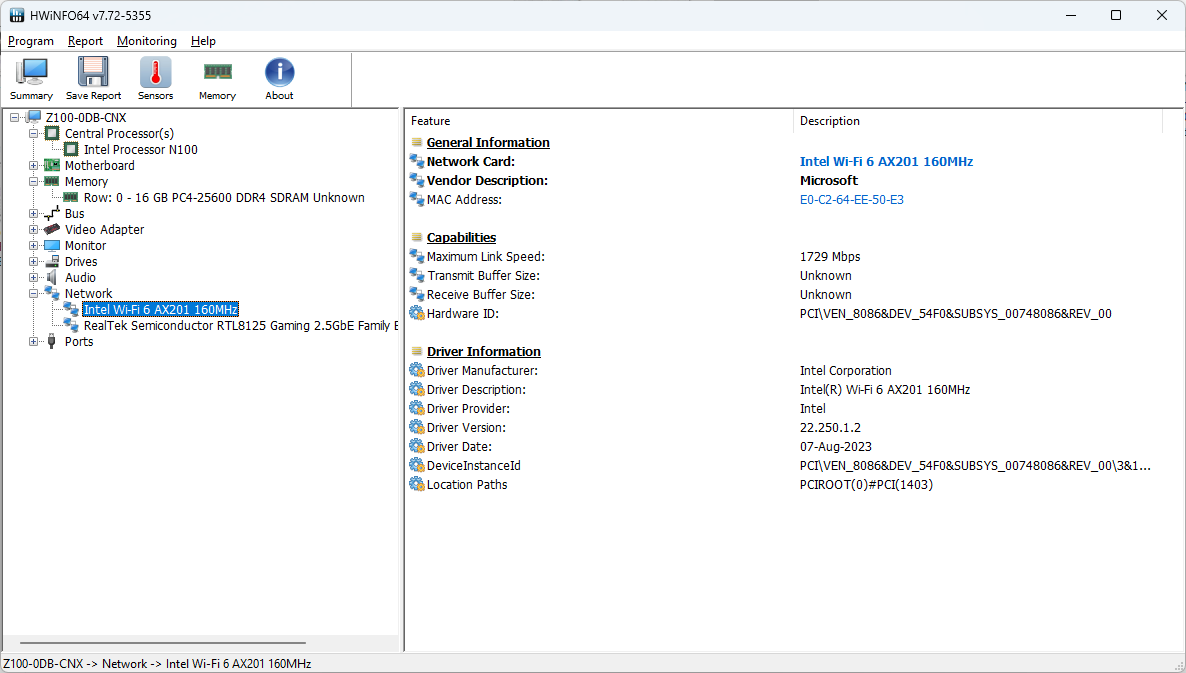
Task: Click the status bar path text
Action: point(157,664)
